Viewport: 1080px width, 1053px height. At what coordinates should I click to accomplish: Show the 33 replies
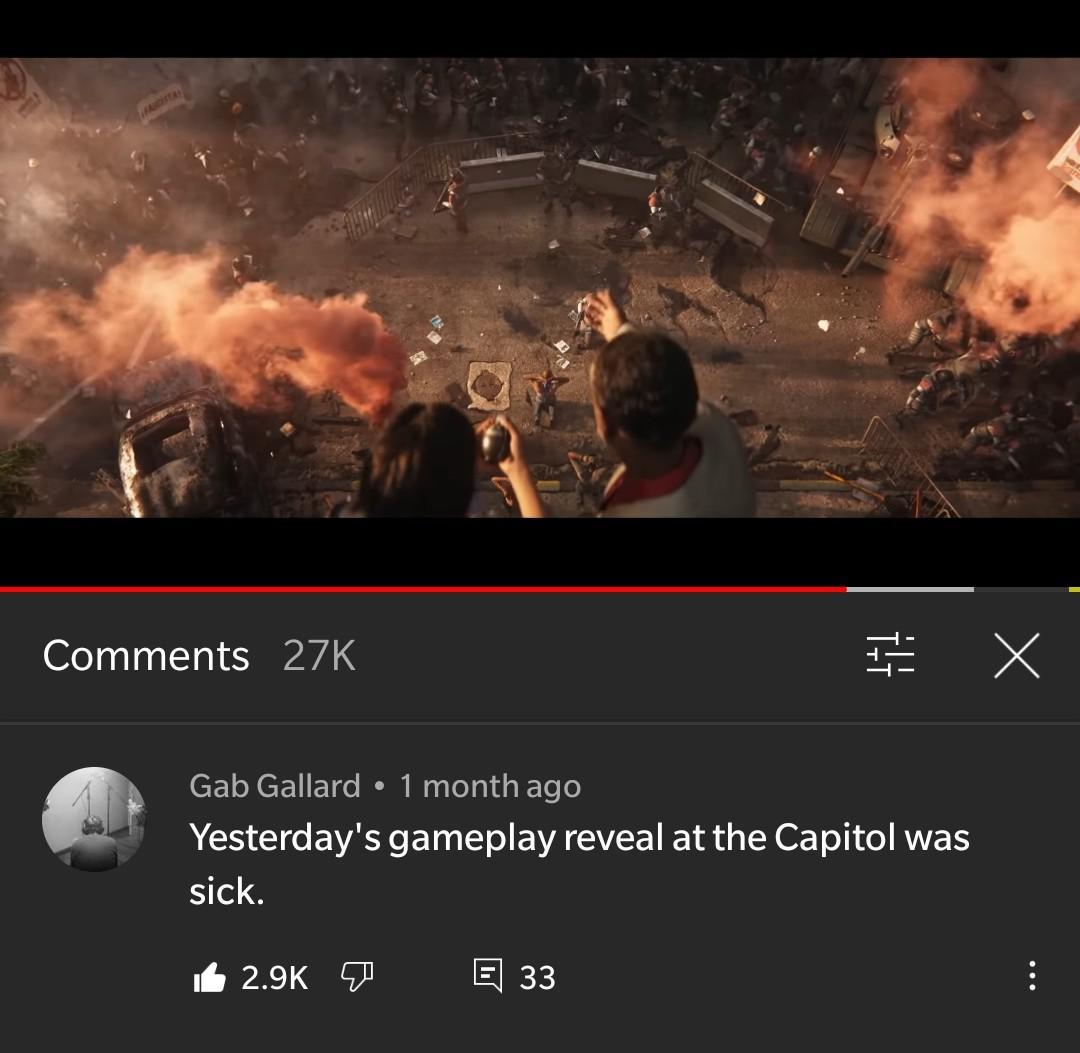coord(537,977)
